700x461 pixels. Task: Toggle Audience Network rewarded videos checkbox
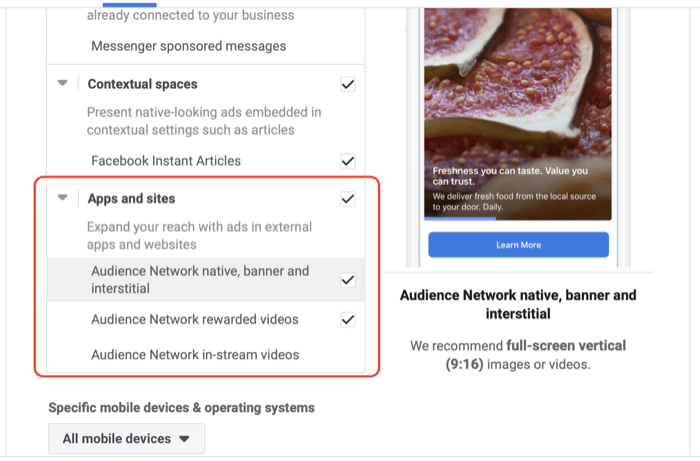[x=348, y=320]
